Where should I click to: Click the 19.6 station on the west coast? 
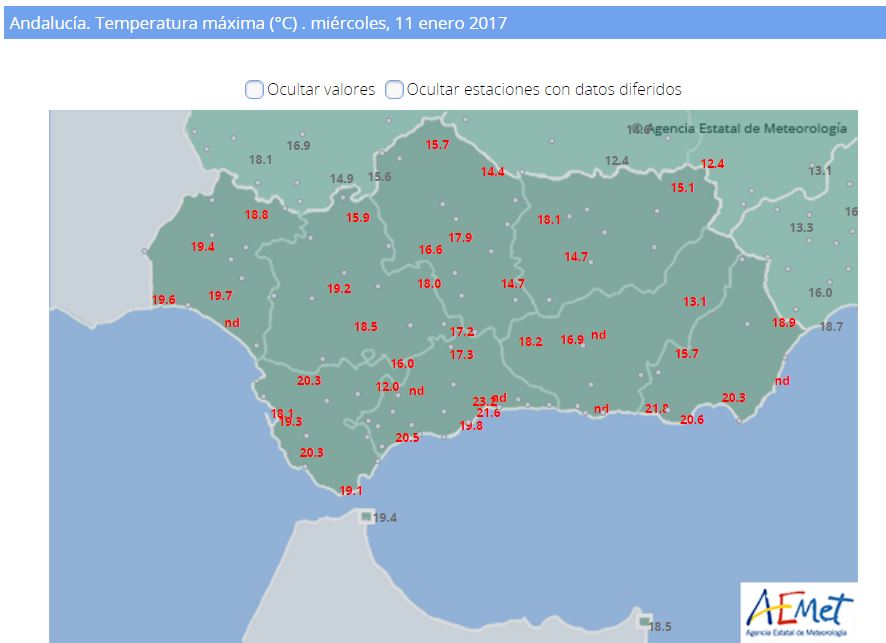coord(164,300)
